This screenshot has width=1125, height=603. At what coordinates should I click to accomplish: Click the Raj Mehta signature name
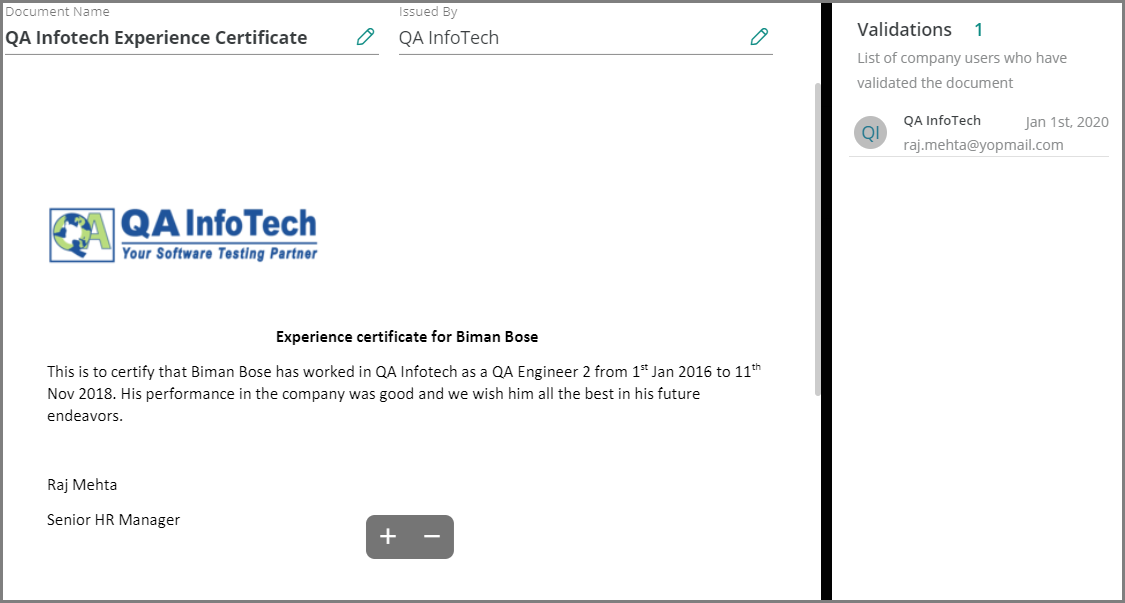coord(82,485)
